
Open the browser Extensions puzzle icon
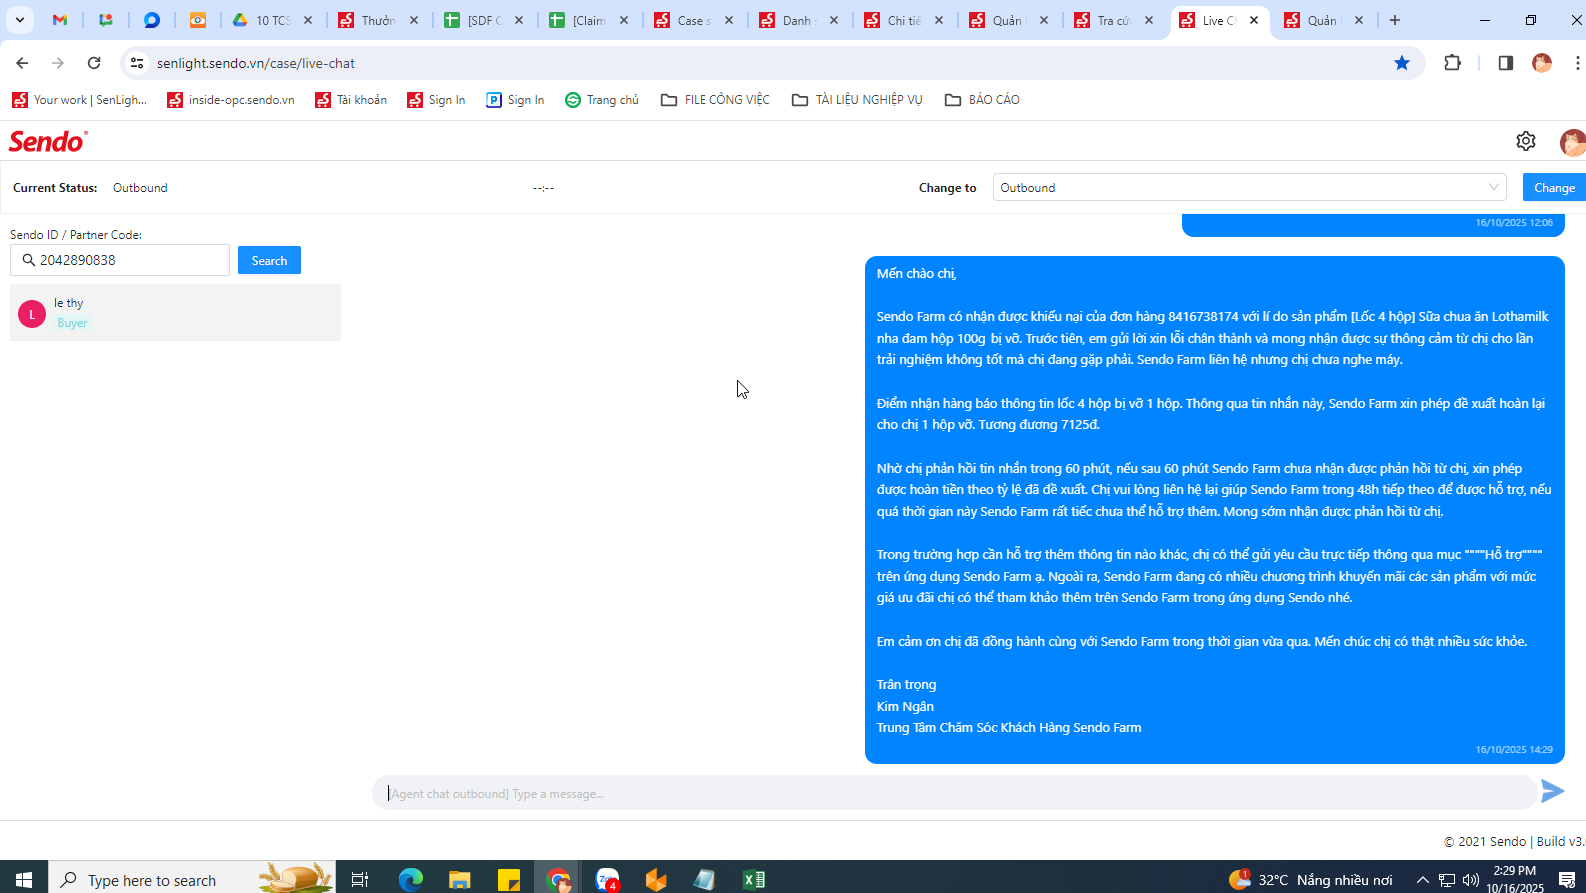pyautogui.click(x=1453, y=63)
